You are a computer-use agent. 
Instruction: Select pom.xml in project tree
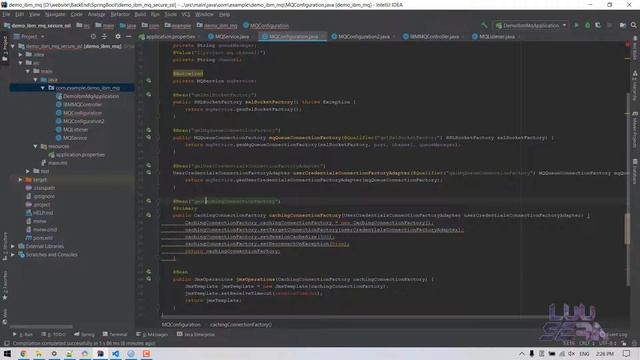(42, 238)
